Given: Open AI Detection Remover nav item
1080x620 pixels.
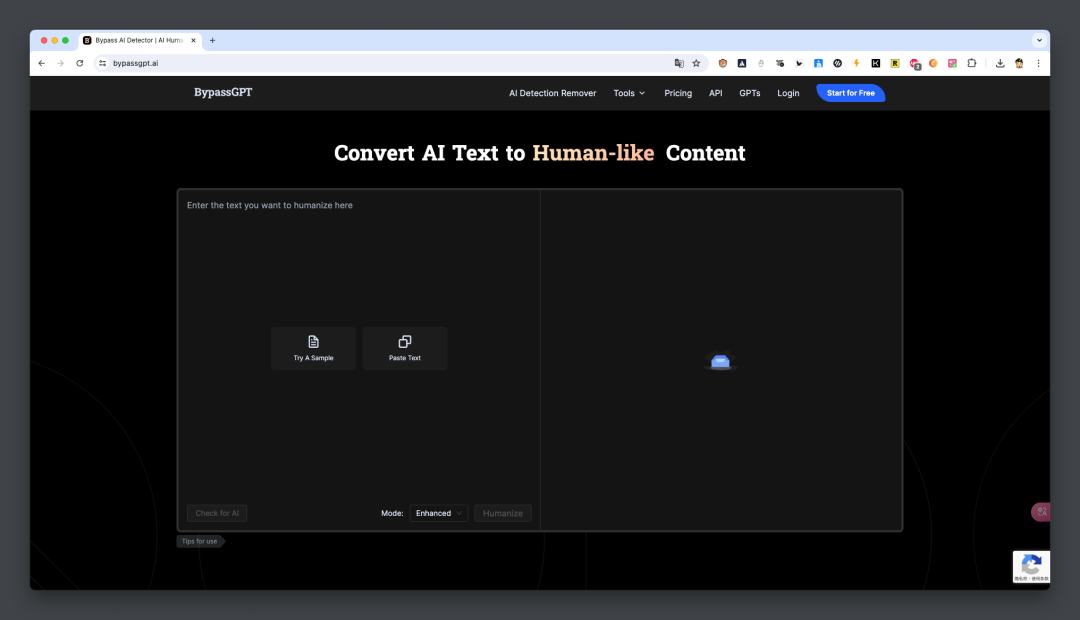Looking at the screenshot, I should pyautogui.click(x=552, y=93).
